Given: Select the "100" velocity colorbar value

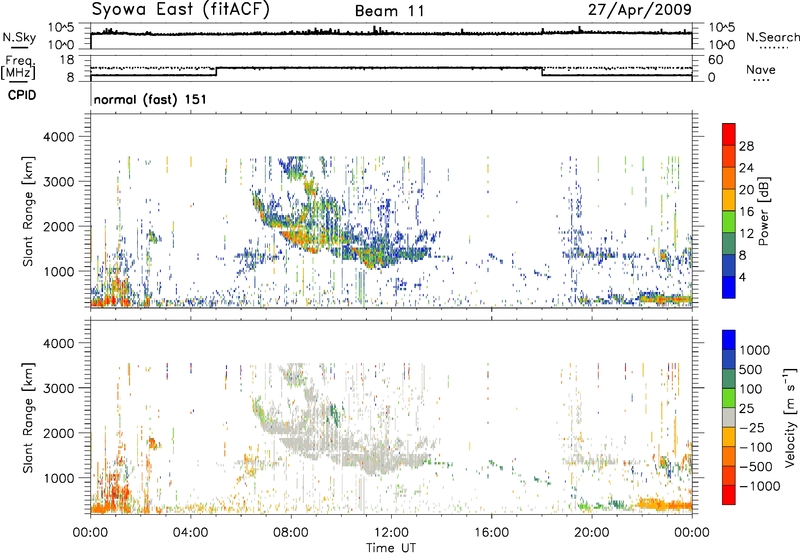Looking at the screenshot, I should 751,389.
